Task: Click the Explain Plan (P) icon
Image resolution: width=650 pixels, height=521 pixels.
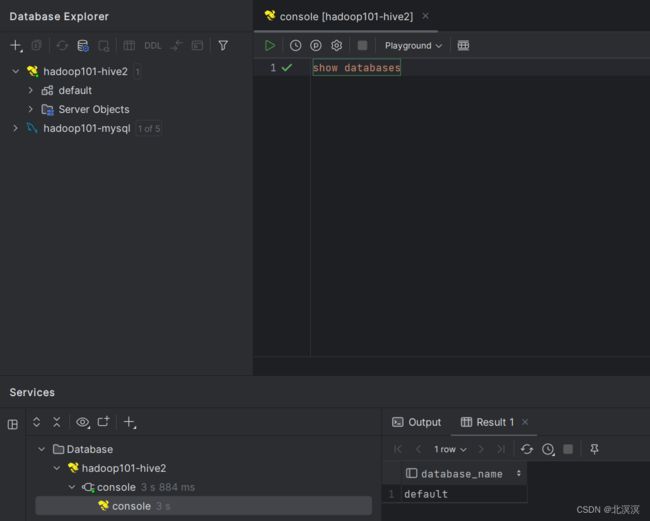Action: (x=316, y=45)
